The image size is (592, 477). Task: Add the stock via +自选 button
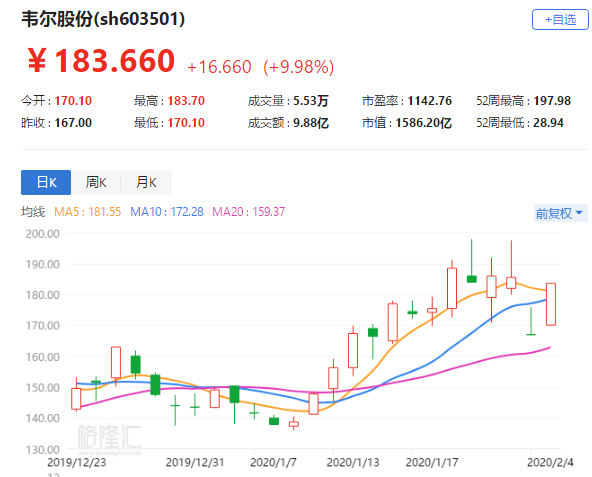pos(560,20)
